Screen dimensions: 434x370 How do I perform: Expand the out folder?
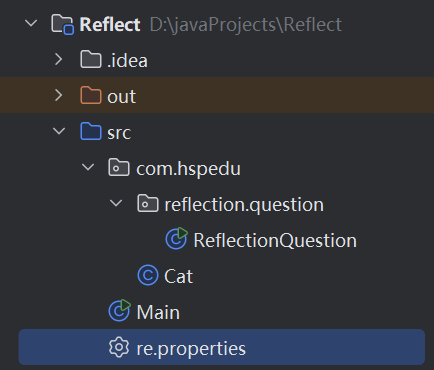click(x=59, y=95)
